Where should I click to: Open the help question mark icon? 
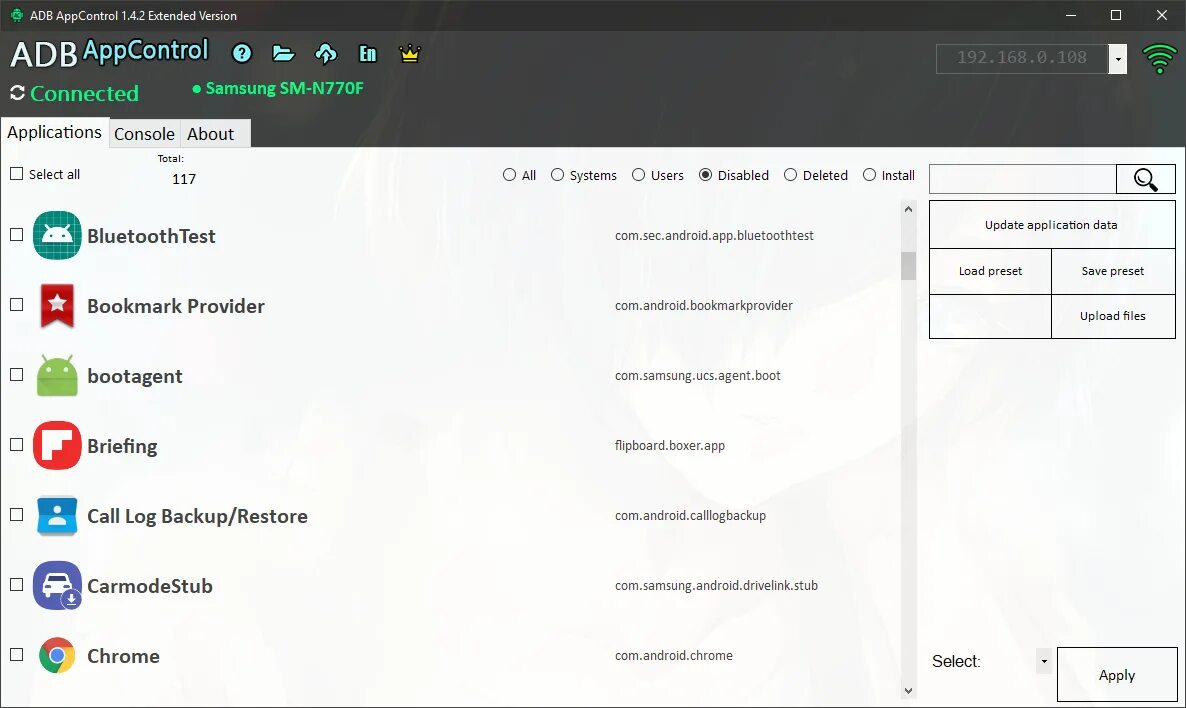point(242,53)
